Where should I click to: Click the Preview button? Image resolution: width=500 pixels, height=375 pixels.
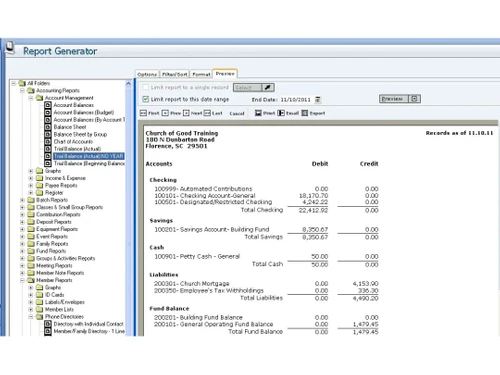(x=394, y=99)
